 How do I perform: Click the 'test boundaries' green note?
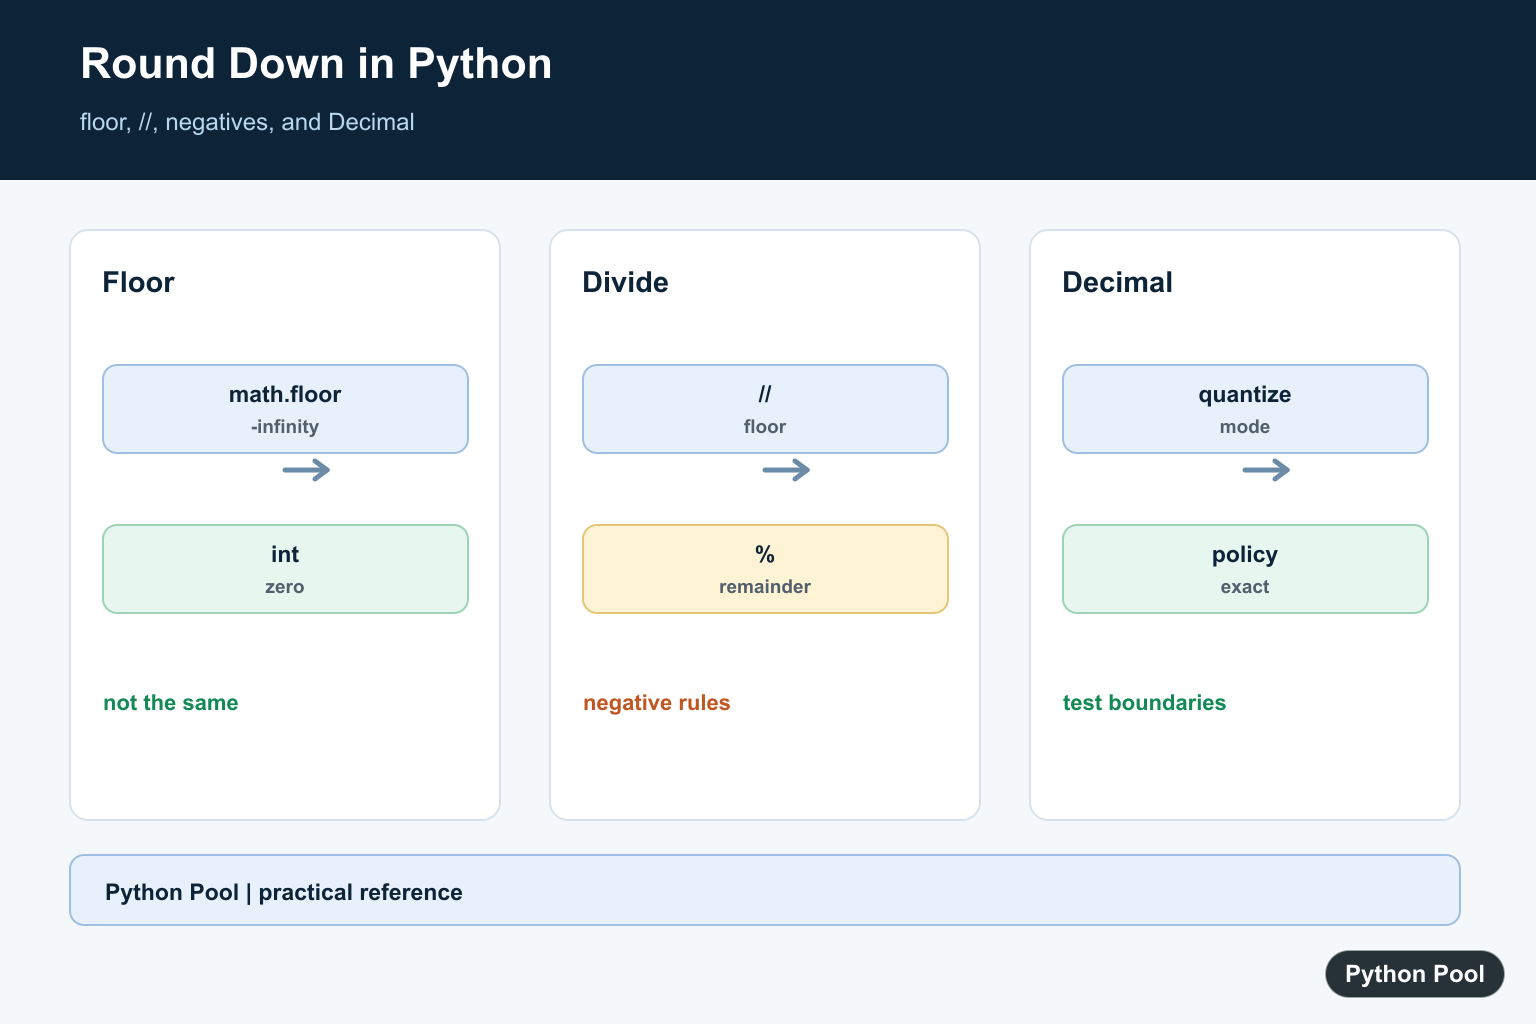click(1144, 703)
